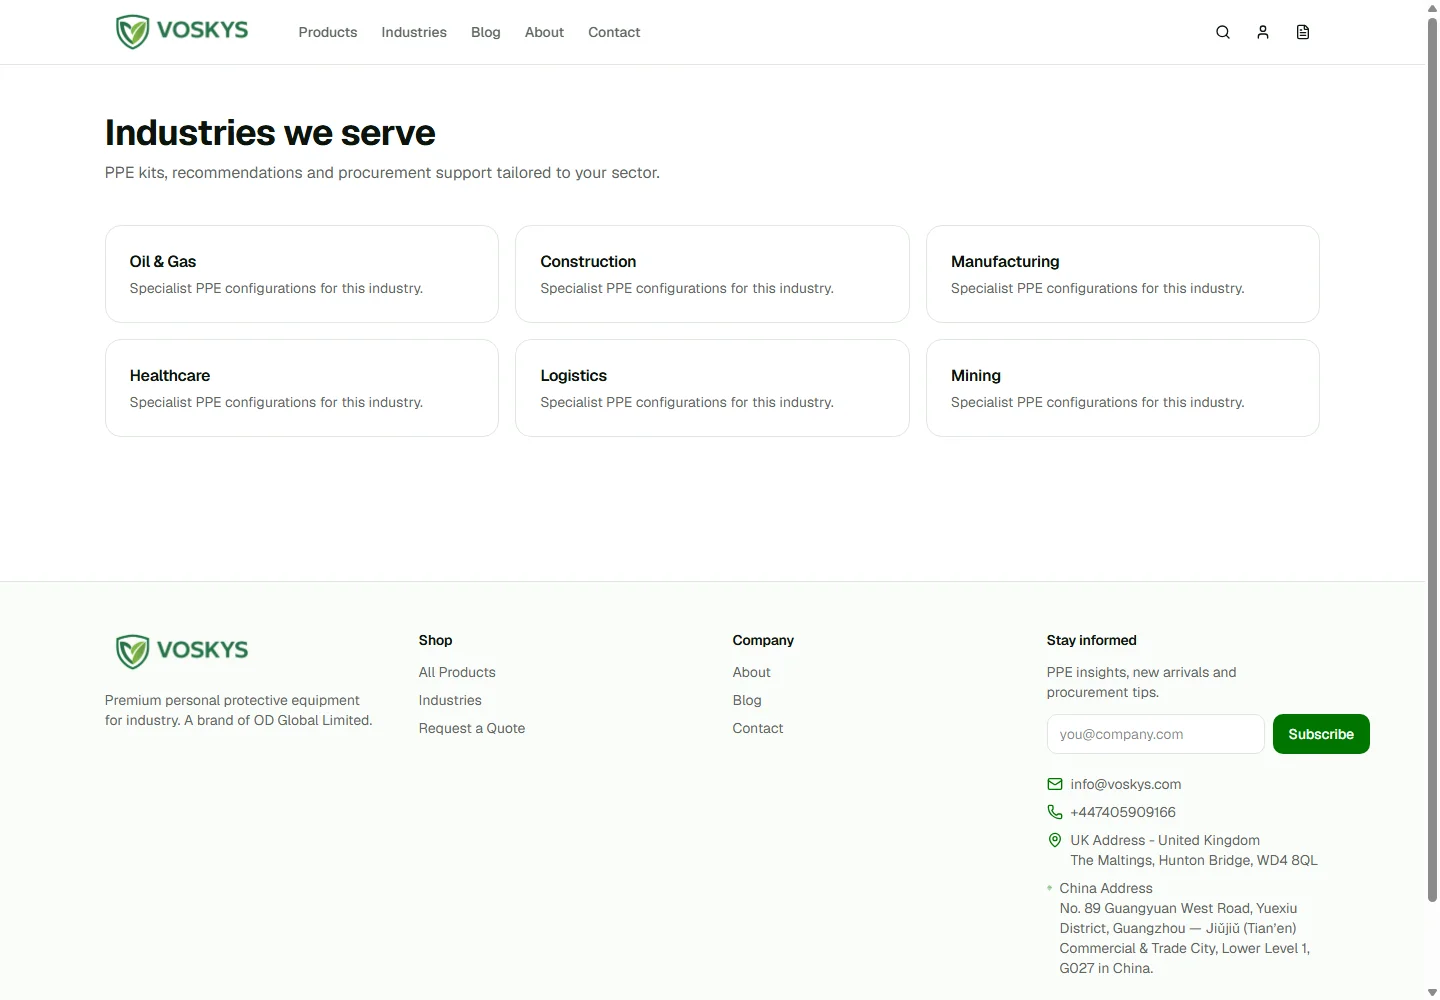Open the search icon in header
This screenshot has width=1440, height=1000.
tap(1222, 32)
